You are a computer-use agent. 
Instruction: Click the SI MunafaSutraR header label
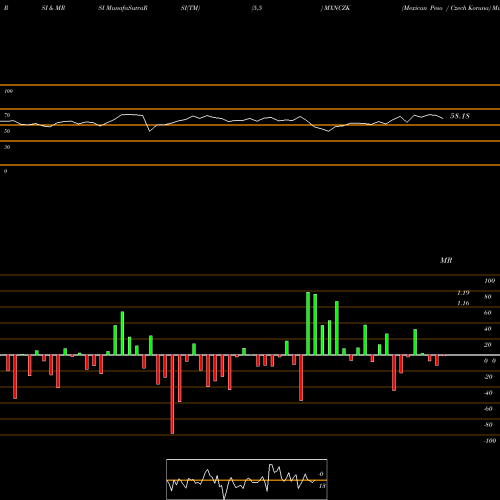pyautogui.click(x=123, y=8)
